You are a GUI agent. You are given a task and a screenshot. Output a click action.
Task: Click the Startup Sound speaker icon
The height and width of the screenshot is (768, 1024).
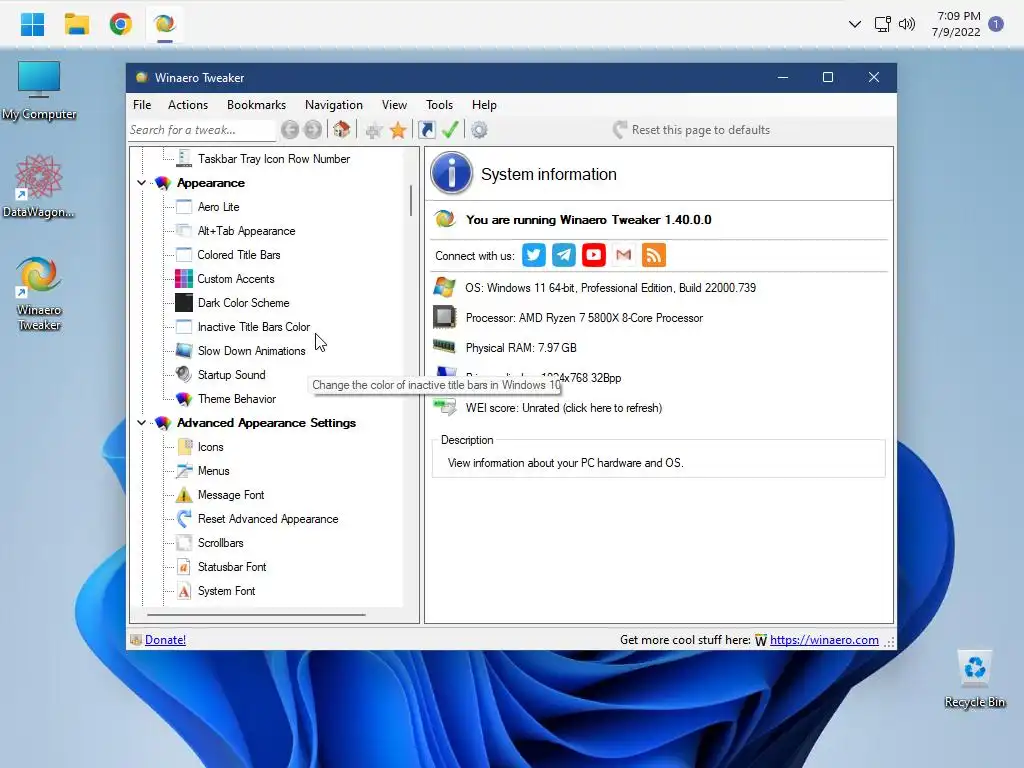click(x=184, y=374)
